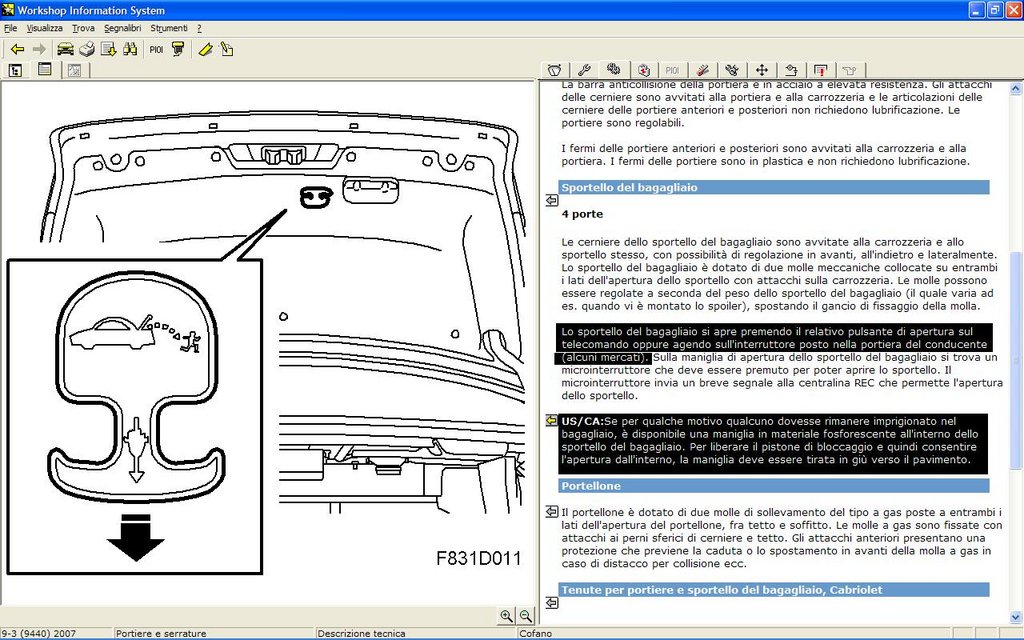Show the tree structure view
1024x640 pixels.
[x=16, y=71]
